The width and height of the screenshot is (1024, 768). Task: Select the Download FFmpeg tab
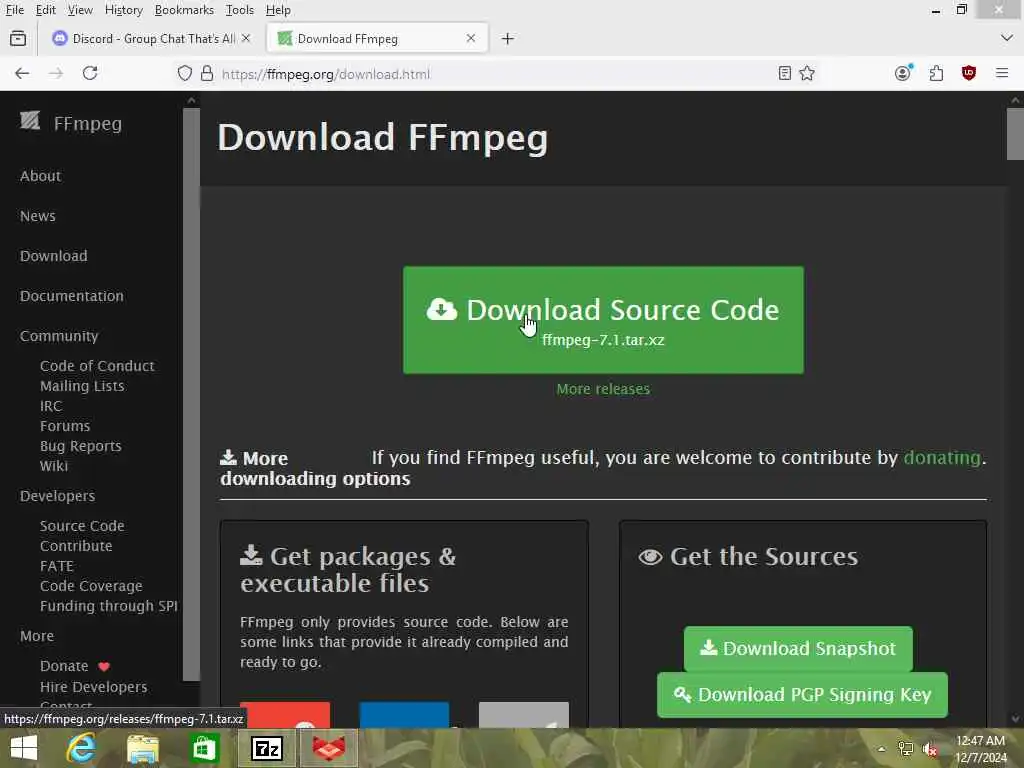tap(377, 39)
